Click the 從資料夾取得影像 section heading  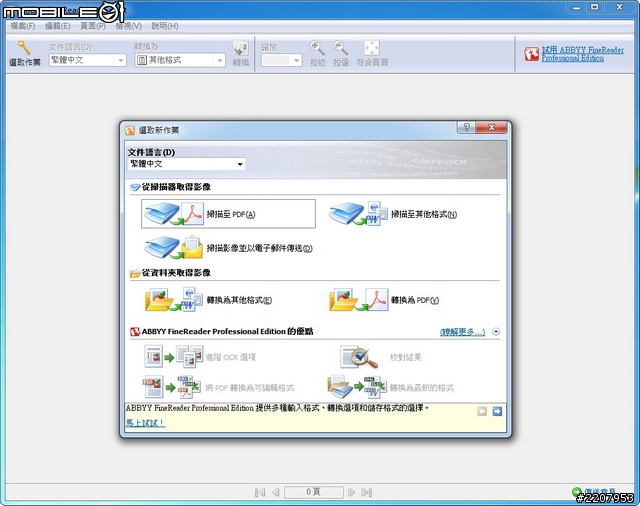176,273
